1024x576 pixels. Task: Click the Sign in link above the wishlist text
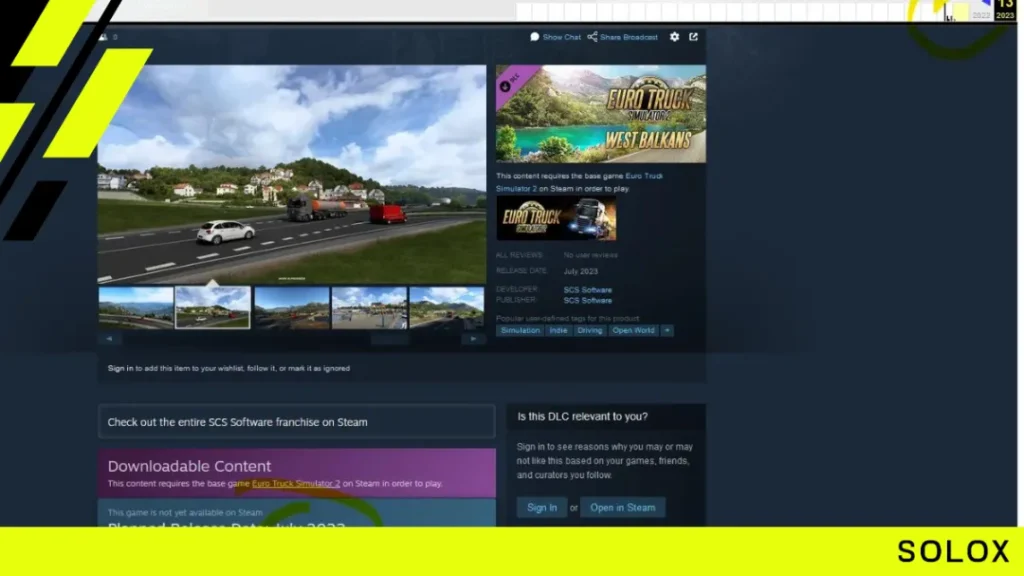pos(120,368)
